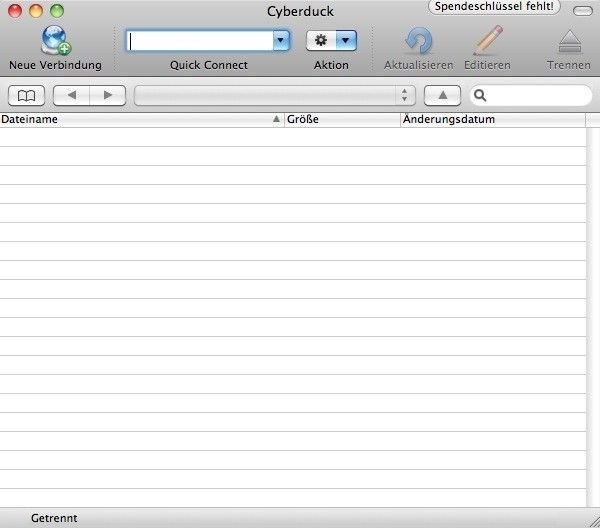Click the Trennen eject icon
This screenshot has height=528, width=600.
(569, 41)
